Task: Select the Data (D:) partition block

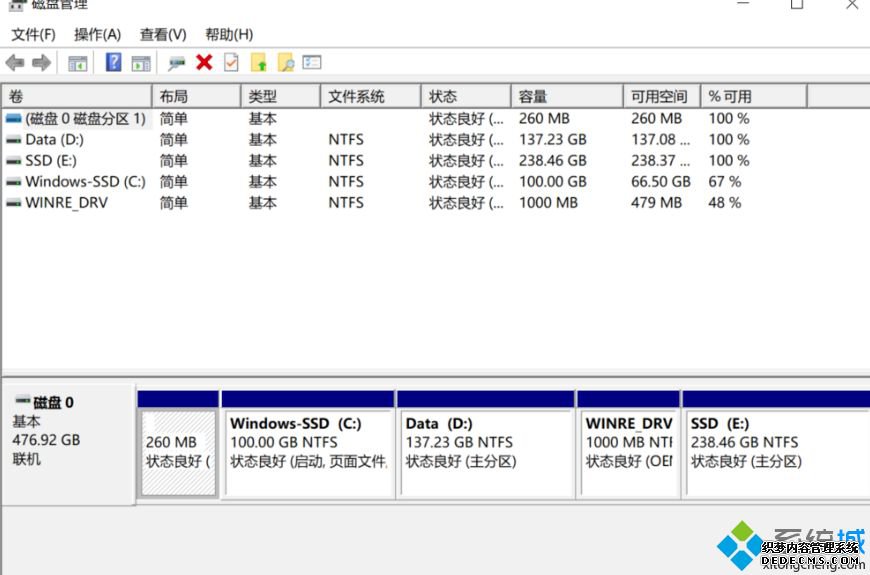Action: (485, 444)
